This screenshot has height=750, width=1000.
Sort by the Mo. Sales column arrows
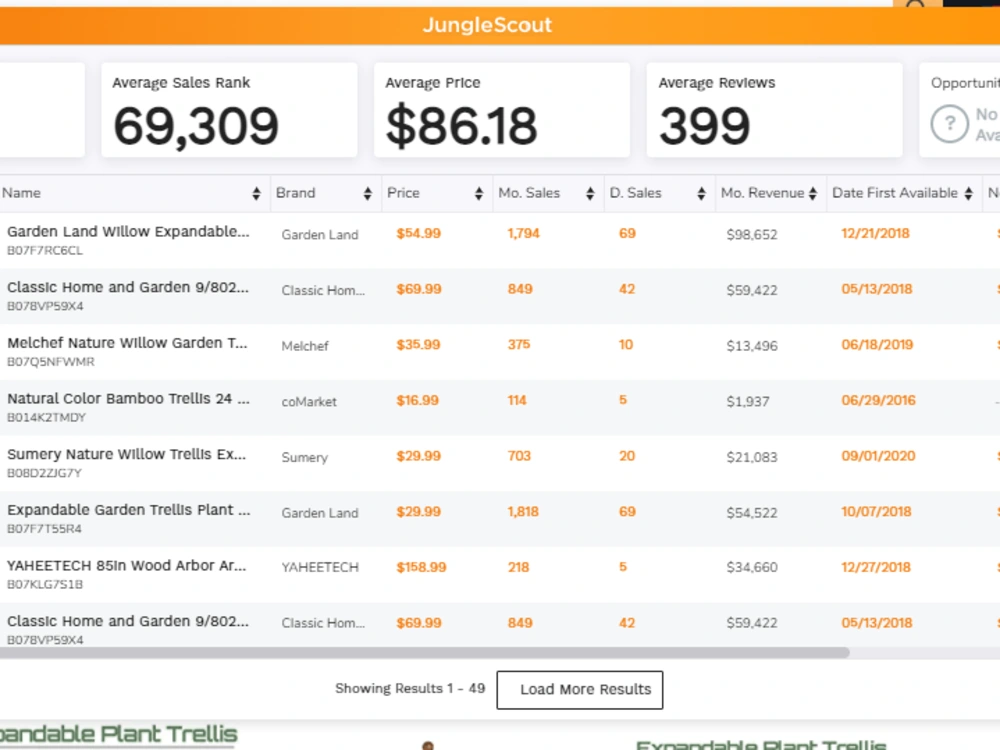pyautogui.click(x=590, y=194)
